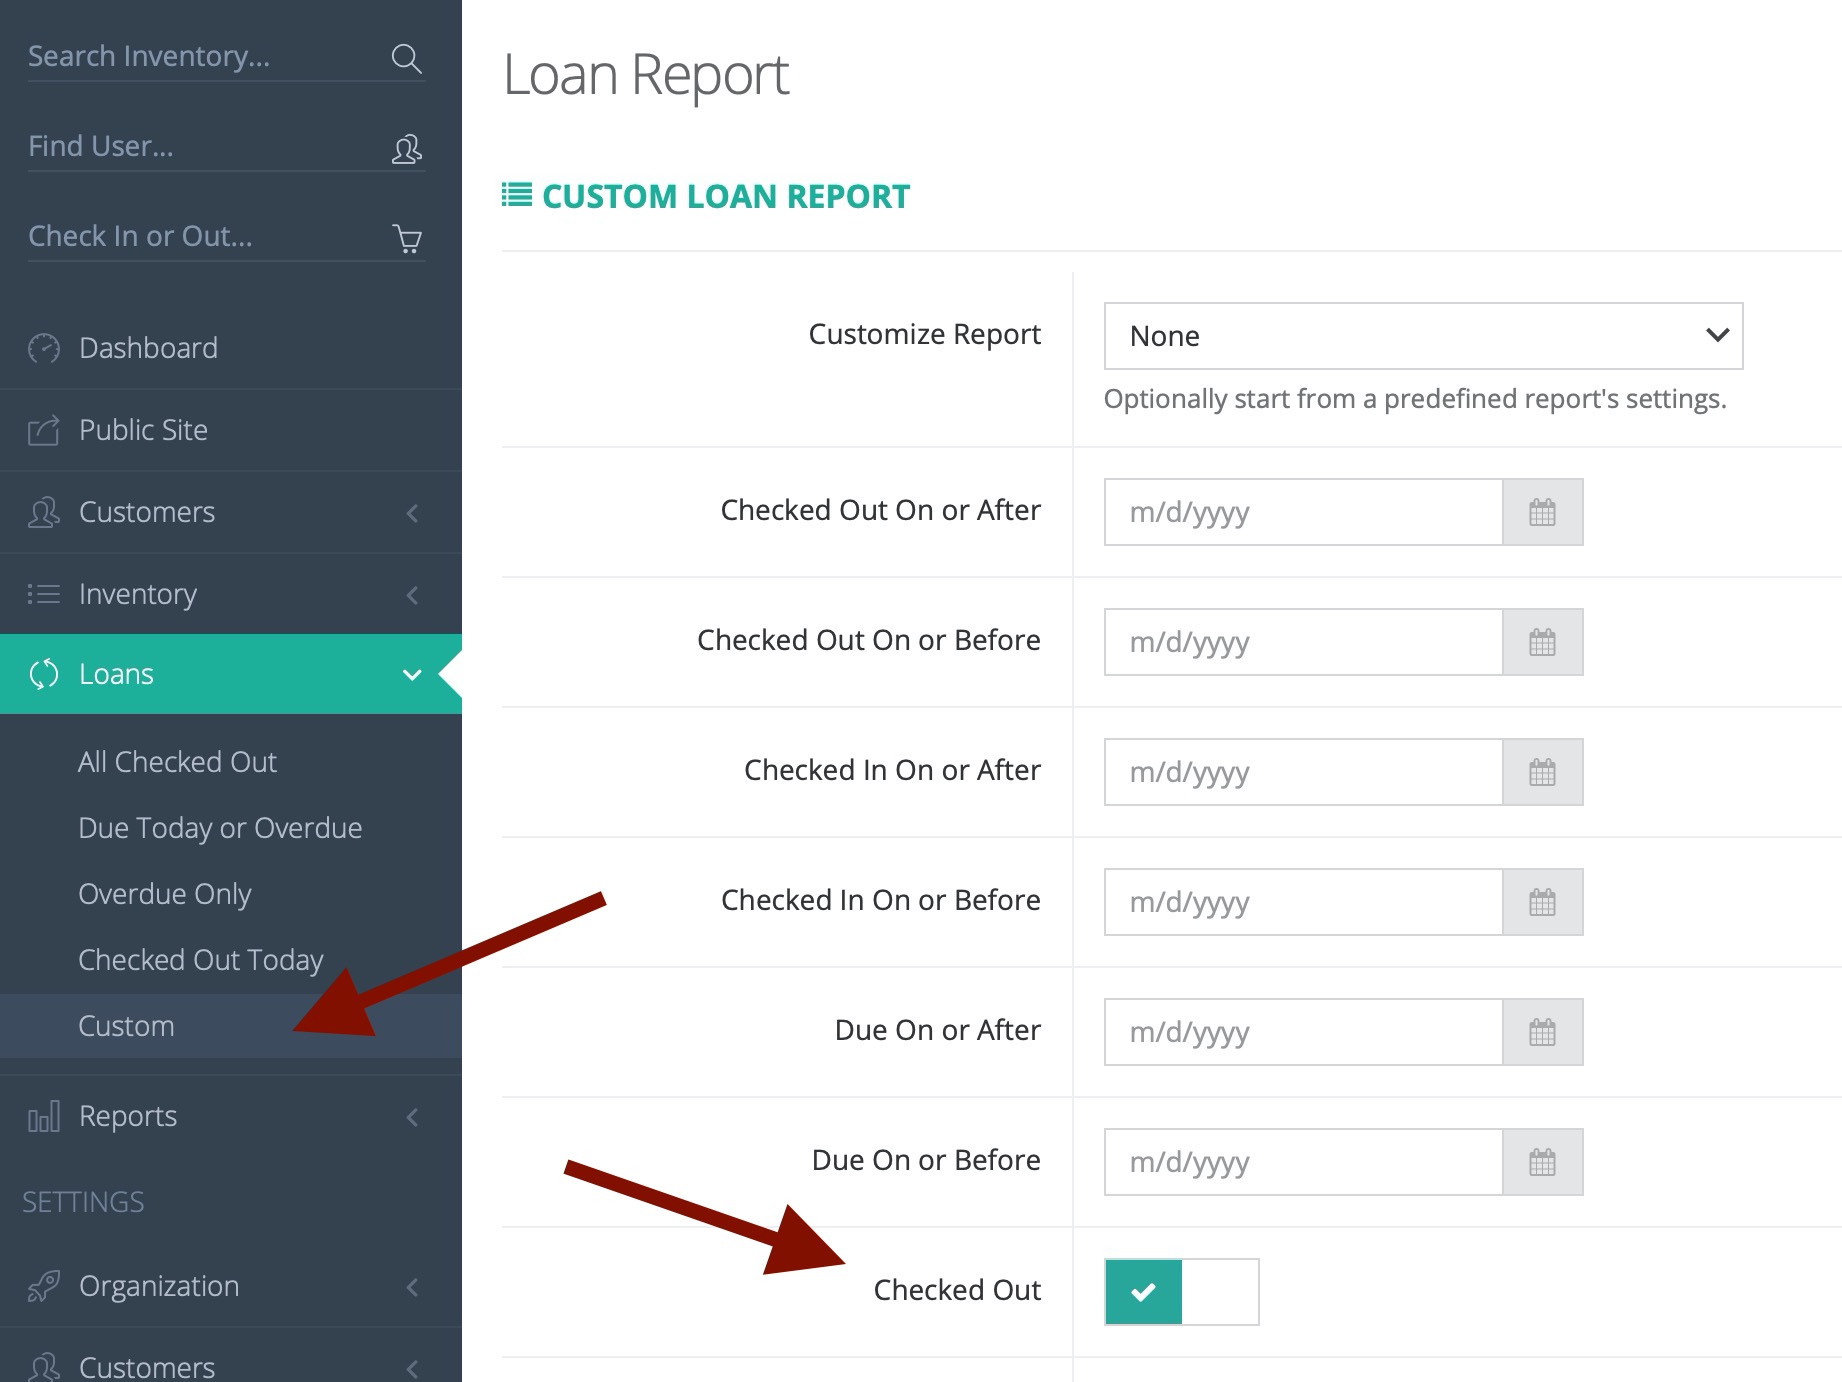Open Due Today or Overdue report
This screenshot has height=1382, width=1842.
pos(220,828)
